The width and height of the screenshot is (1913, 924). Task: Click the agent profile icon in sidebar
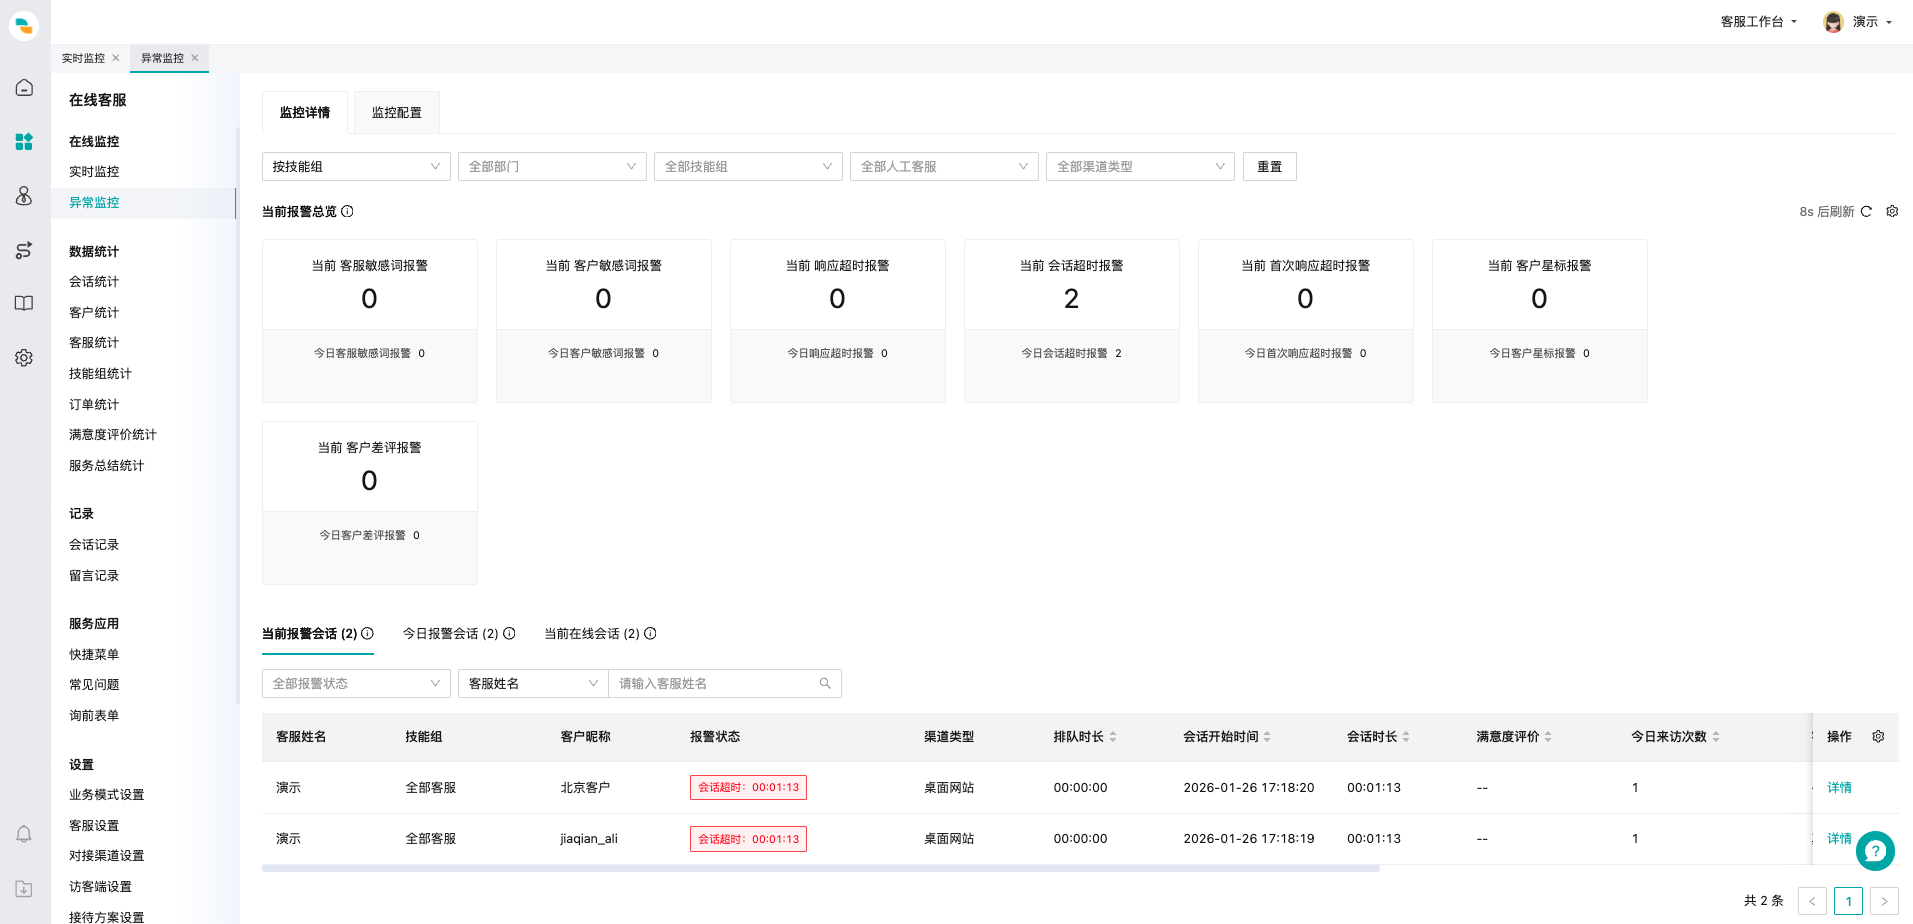click(x=23, y=197)
